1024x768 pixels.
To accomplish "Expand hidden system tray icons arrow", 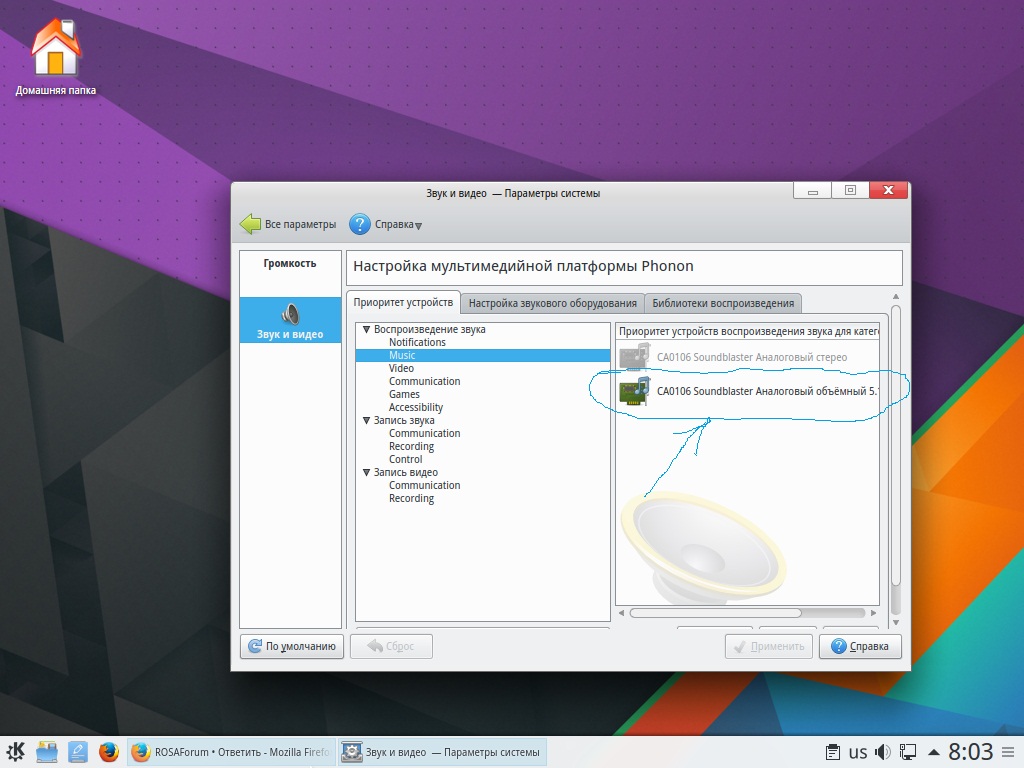I will [x=934, y=752].
